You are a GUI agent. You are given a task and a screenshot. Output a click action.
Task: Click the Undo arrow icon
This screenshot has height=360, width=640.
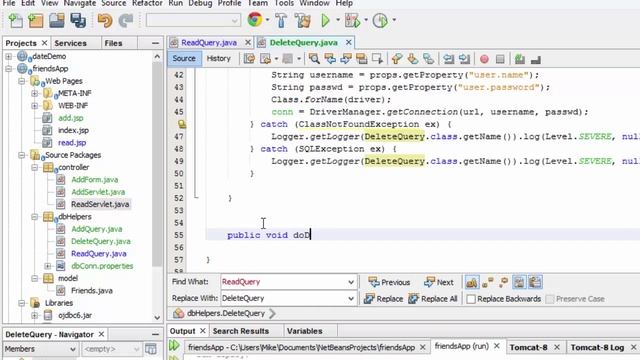coord(105,20)
